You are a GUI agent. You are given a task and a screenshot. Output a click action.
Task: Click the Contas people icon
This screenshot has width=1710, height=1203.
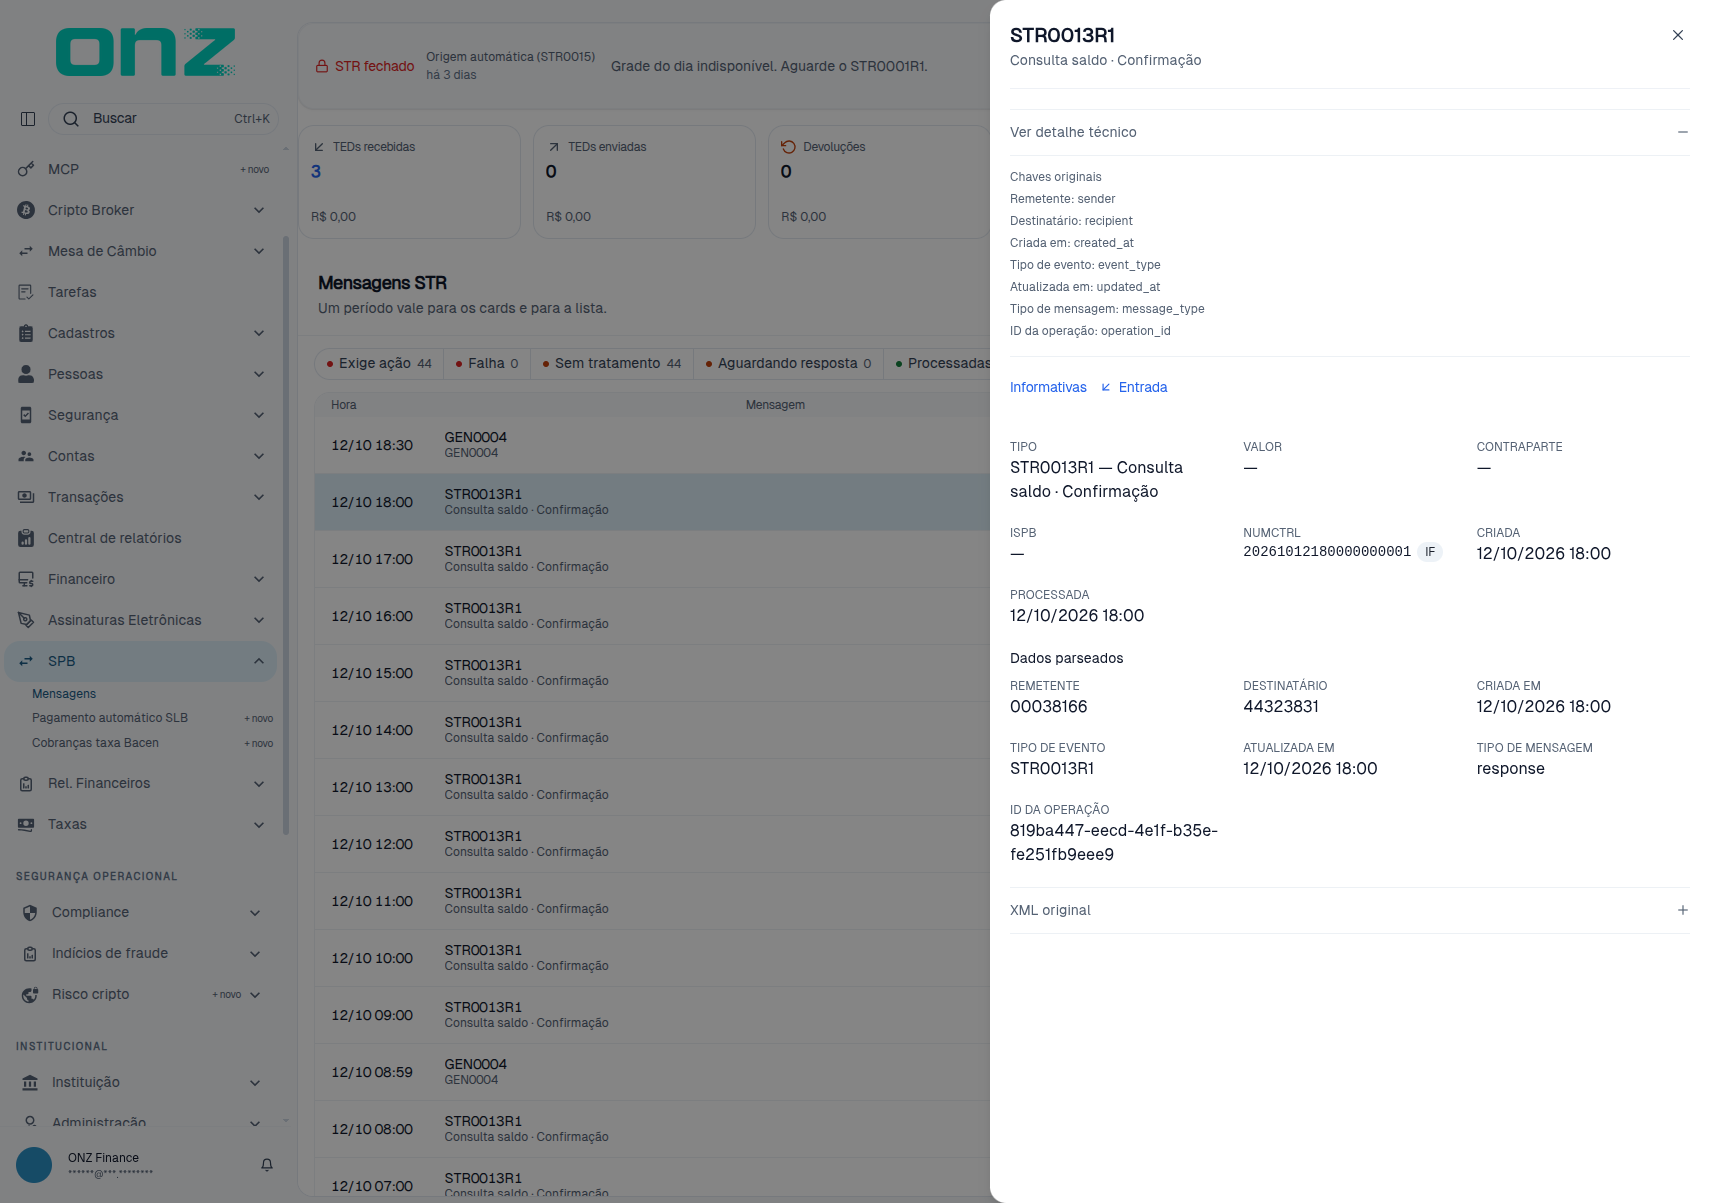(26, 457)
